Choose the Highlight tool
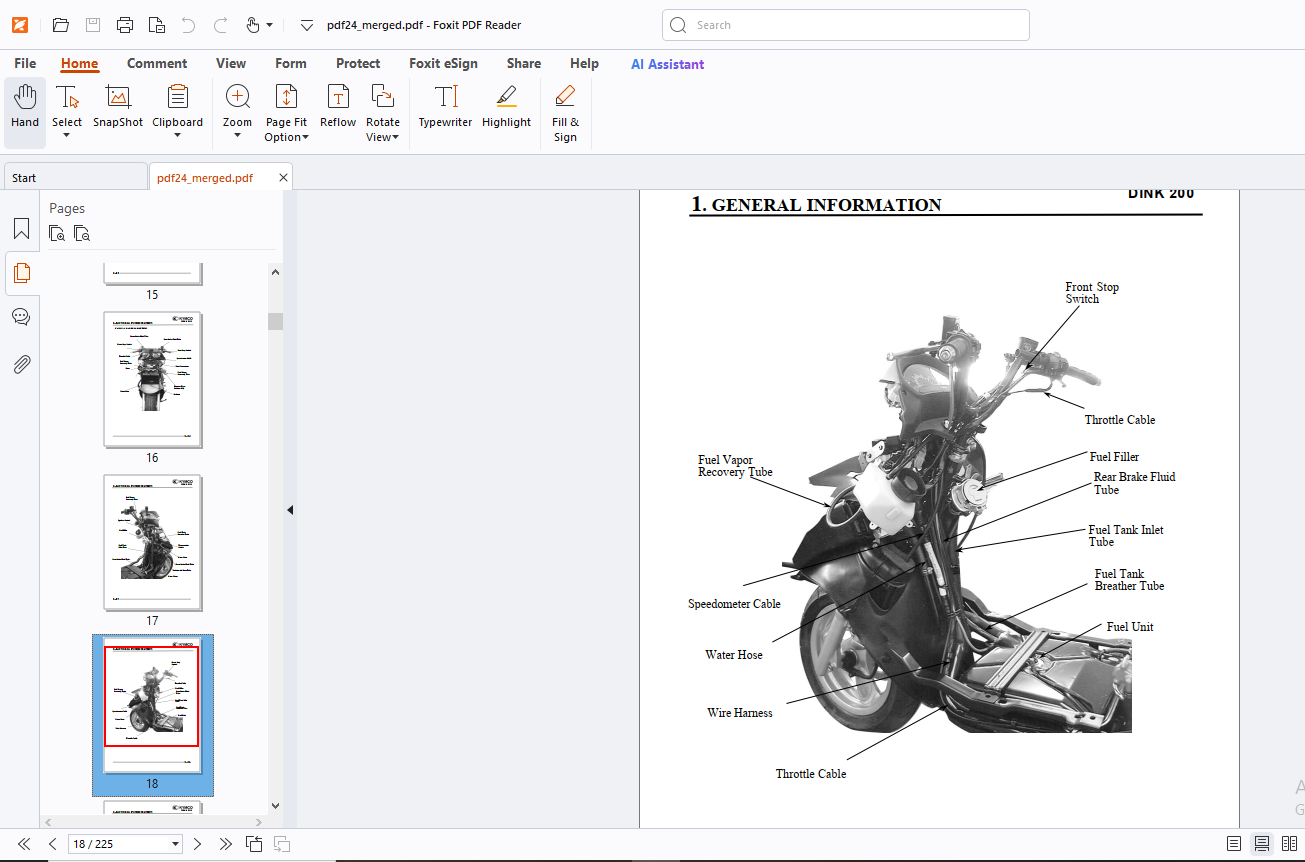This screenshot has height=862, width=1305. tap(506, 107)
